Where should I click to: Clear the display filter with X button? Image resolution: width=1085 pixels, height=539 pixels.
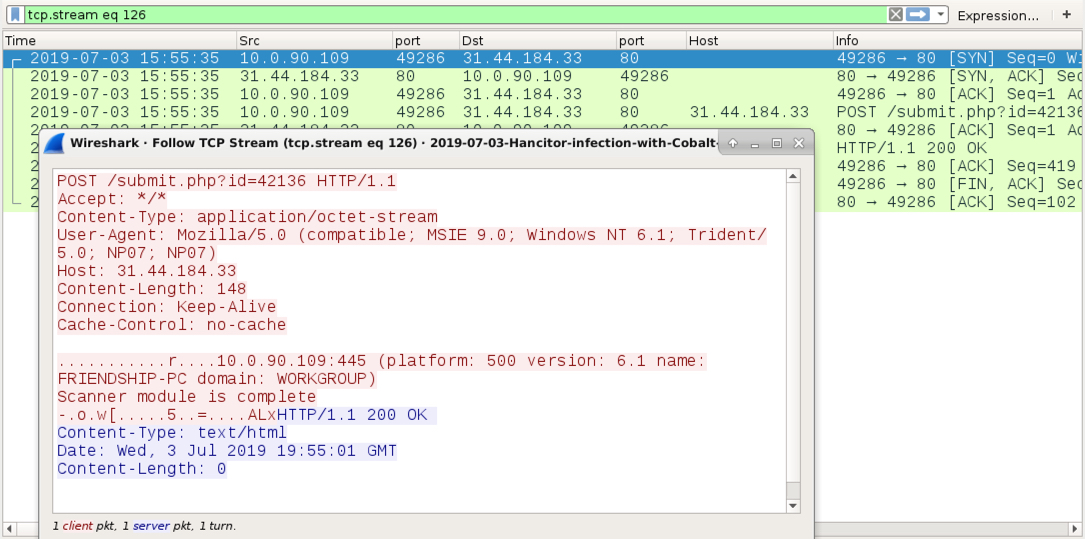[x=895, y=15]
